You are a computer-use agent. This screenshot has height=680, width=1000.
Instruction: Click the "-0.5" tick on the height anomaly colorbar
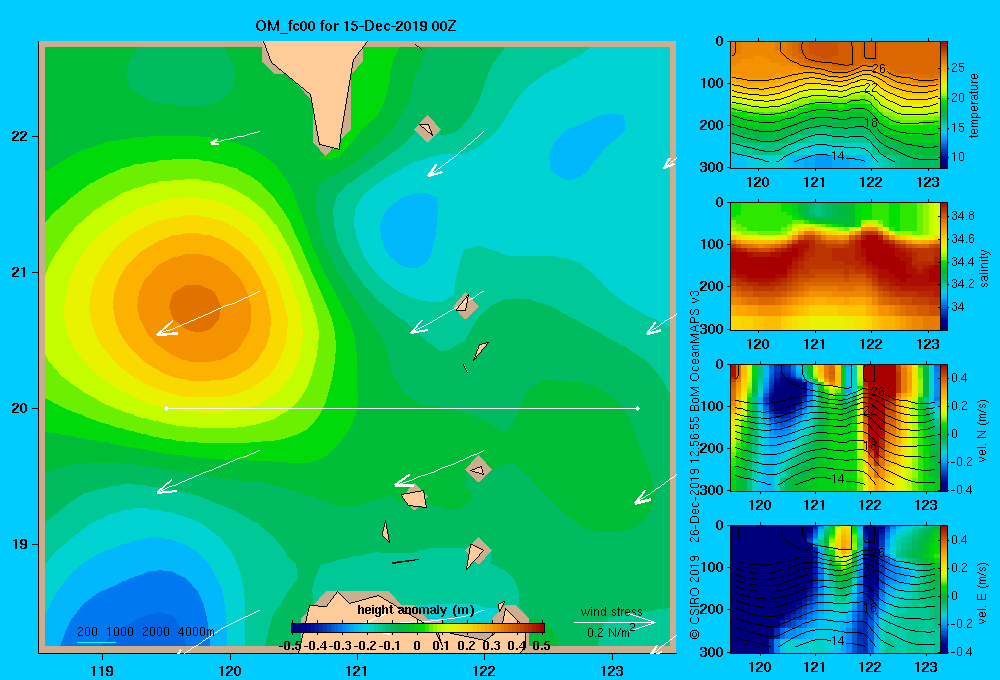tap(290, 646)
